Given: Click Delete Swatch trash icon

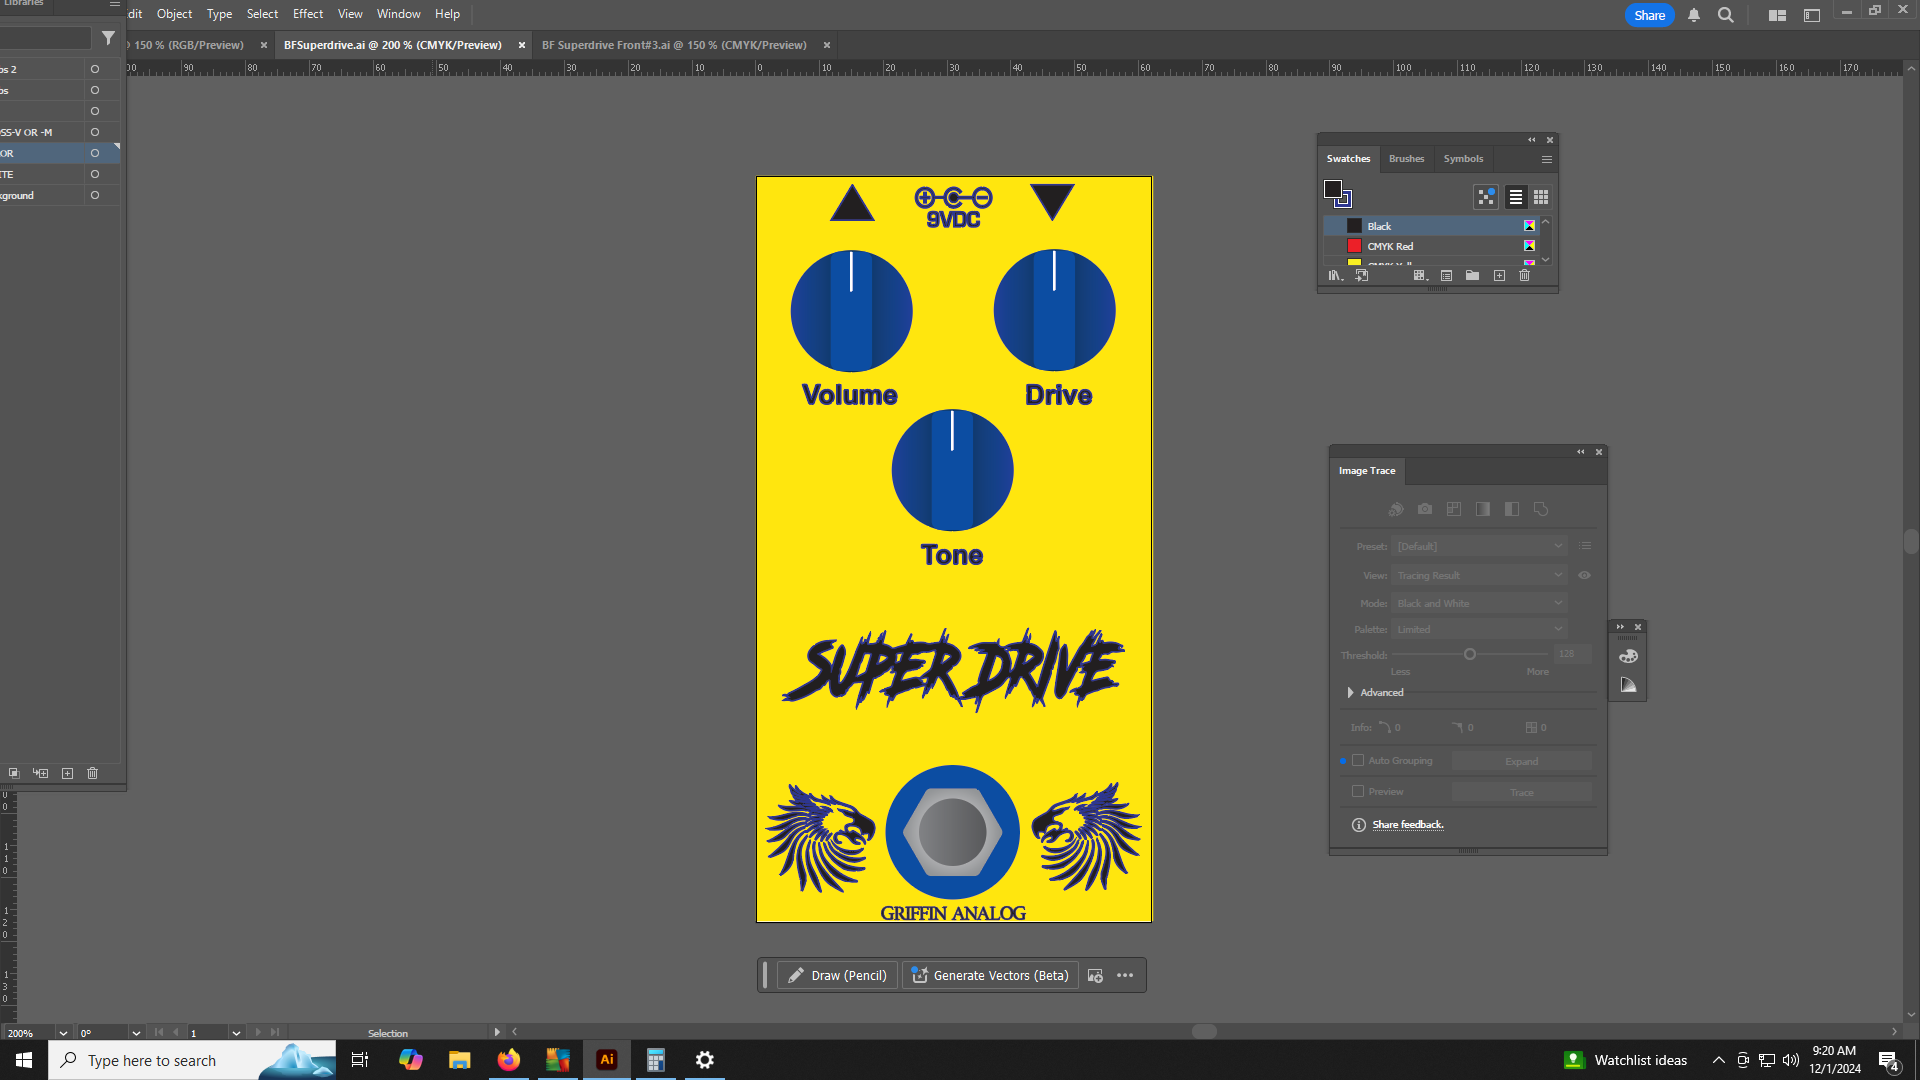Looking at the screenshot, I should pyautogui.click(x=1525, y=275).
